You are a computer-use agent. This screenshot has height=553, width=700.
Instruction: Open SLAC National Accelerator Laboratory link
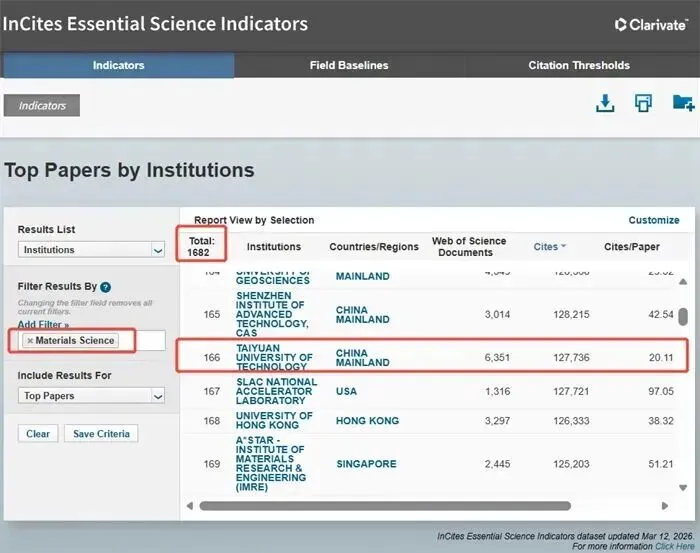(x=276, y=391)
